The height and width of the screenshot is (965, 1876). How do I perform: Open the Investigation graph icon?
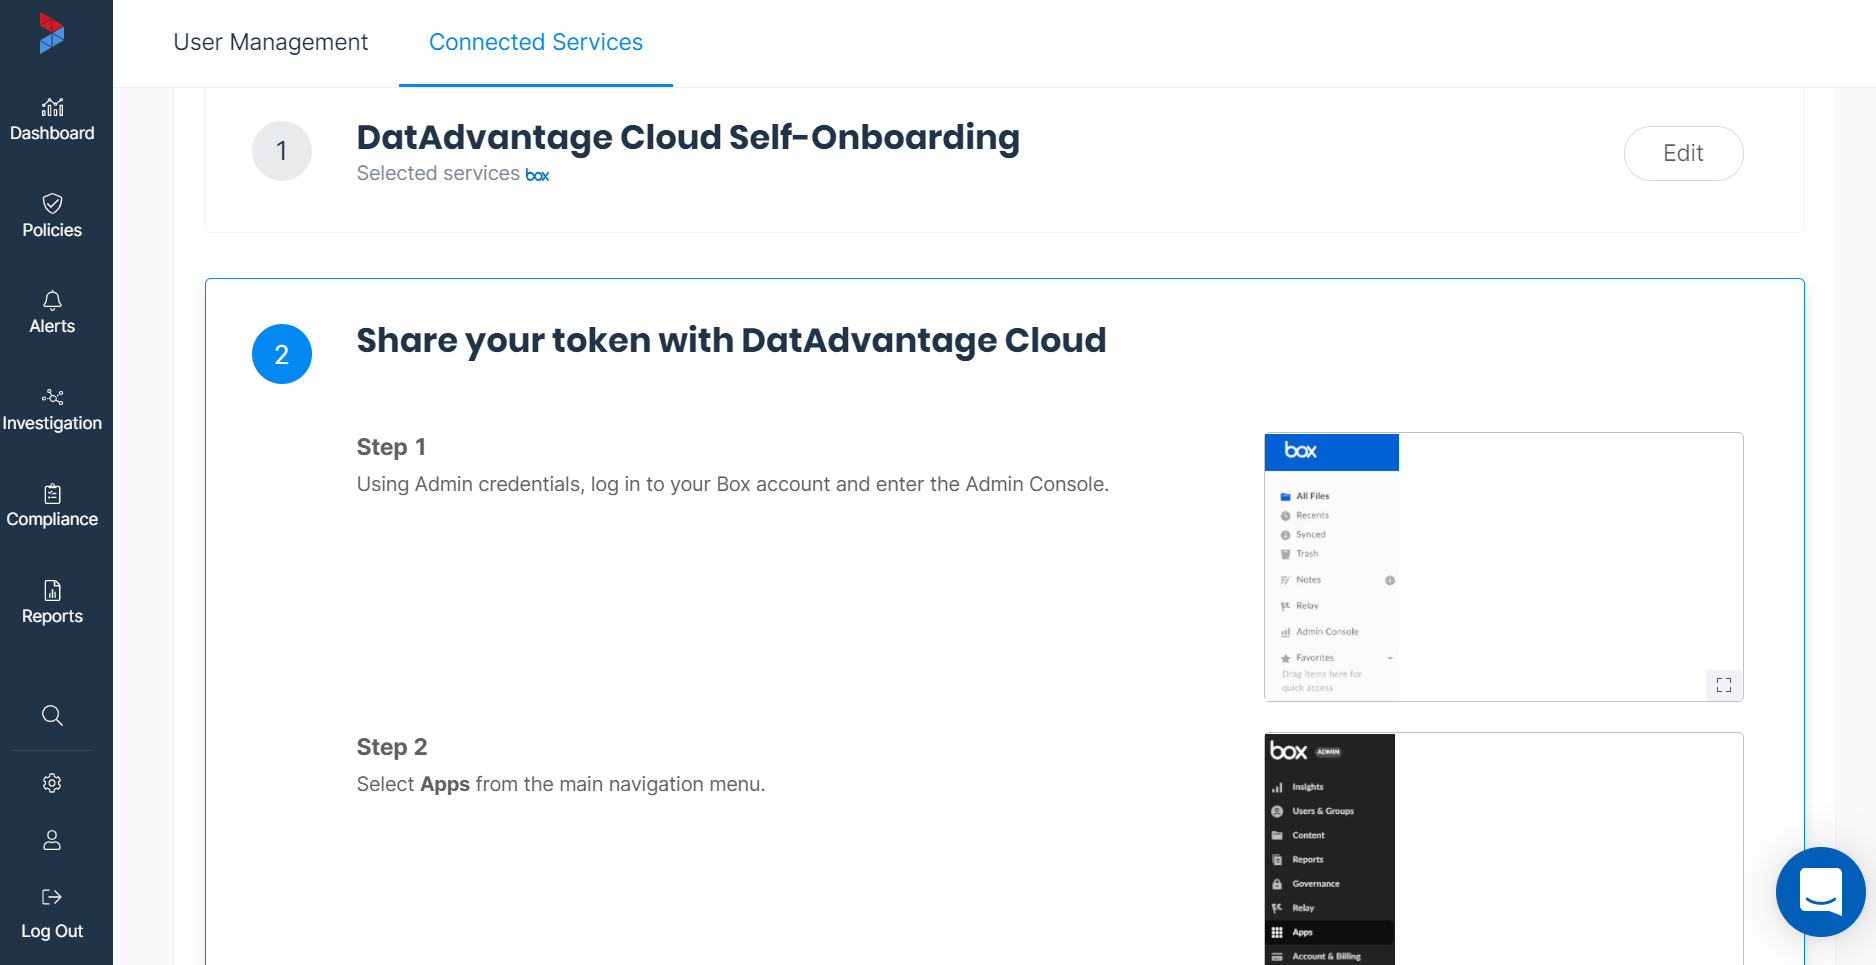coord(52,397)
